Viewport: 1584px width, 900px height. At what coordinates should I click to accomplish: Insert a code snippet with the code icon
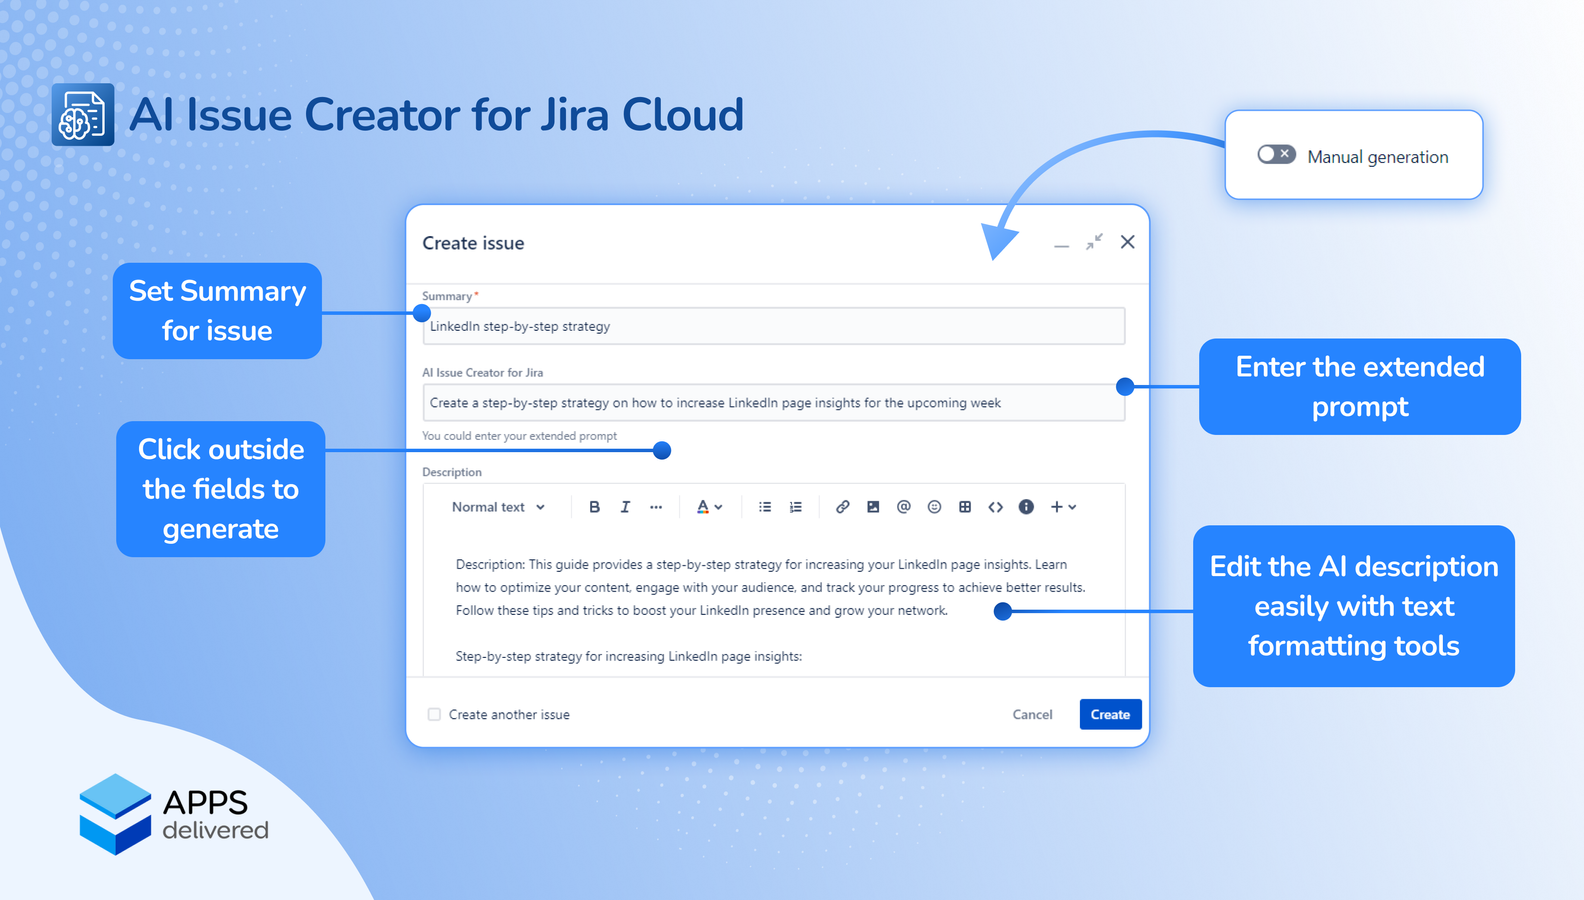996,507
